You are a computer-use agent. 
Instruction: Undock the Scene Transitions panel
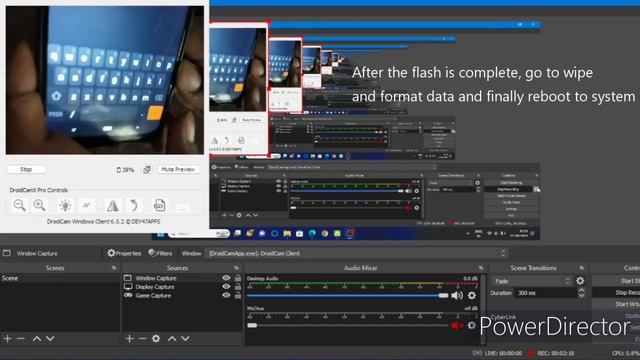581,268
